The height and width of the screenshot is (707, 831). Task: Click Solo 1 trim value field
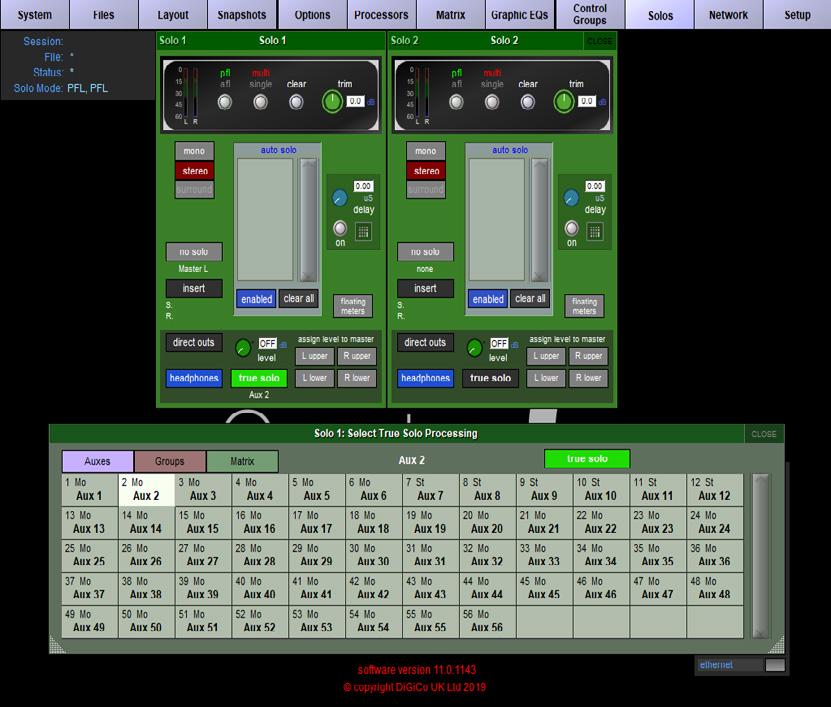pyautogui.click(x=355, y=101)
